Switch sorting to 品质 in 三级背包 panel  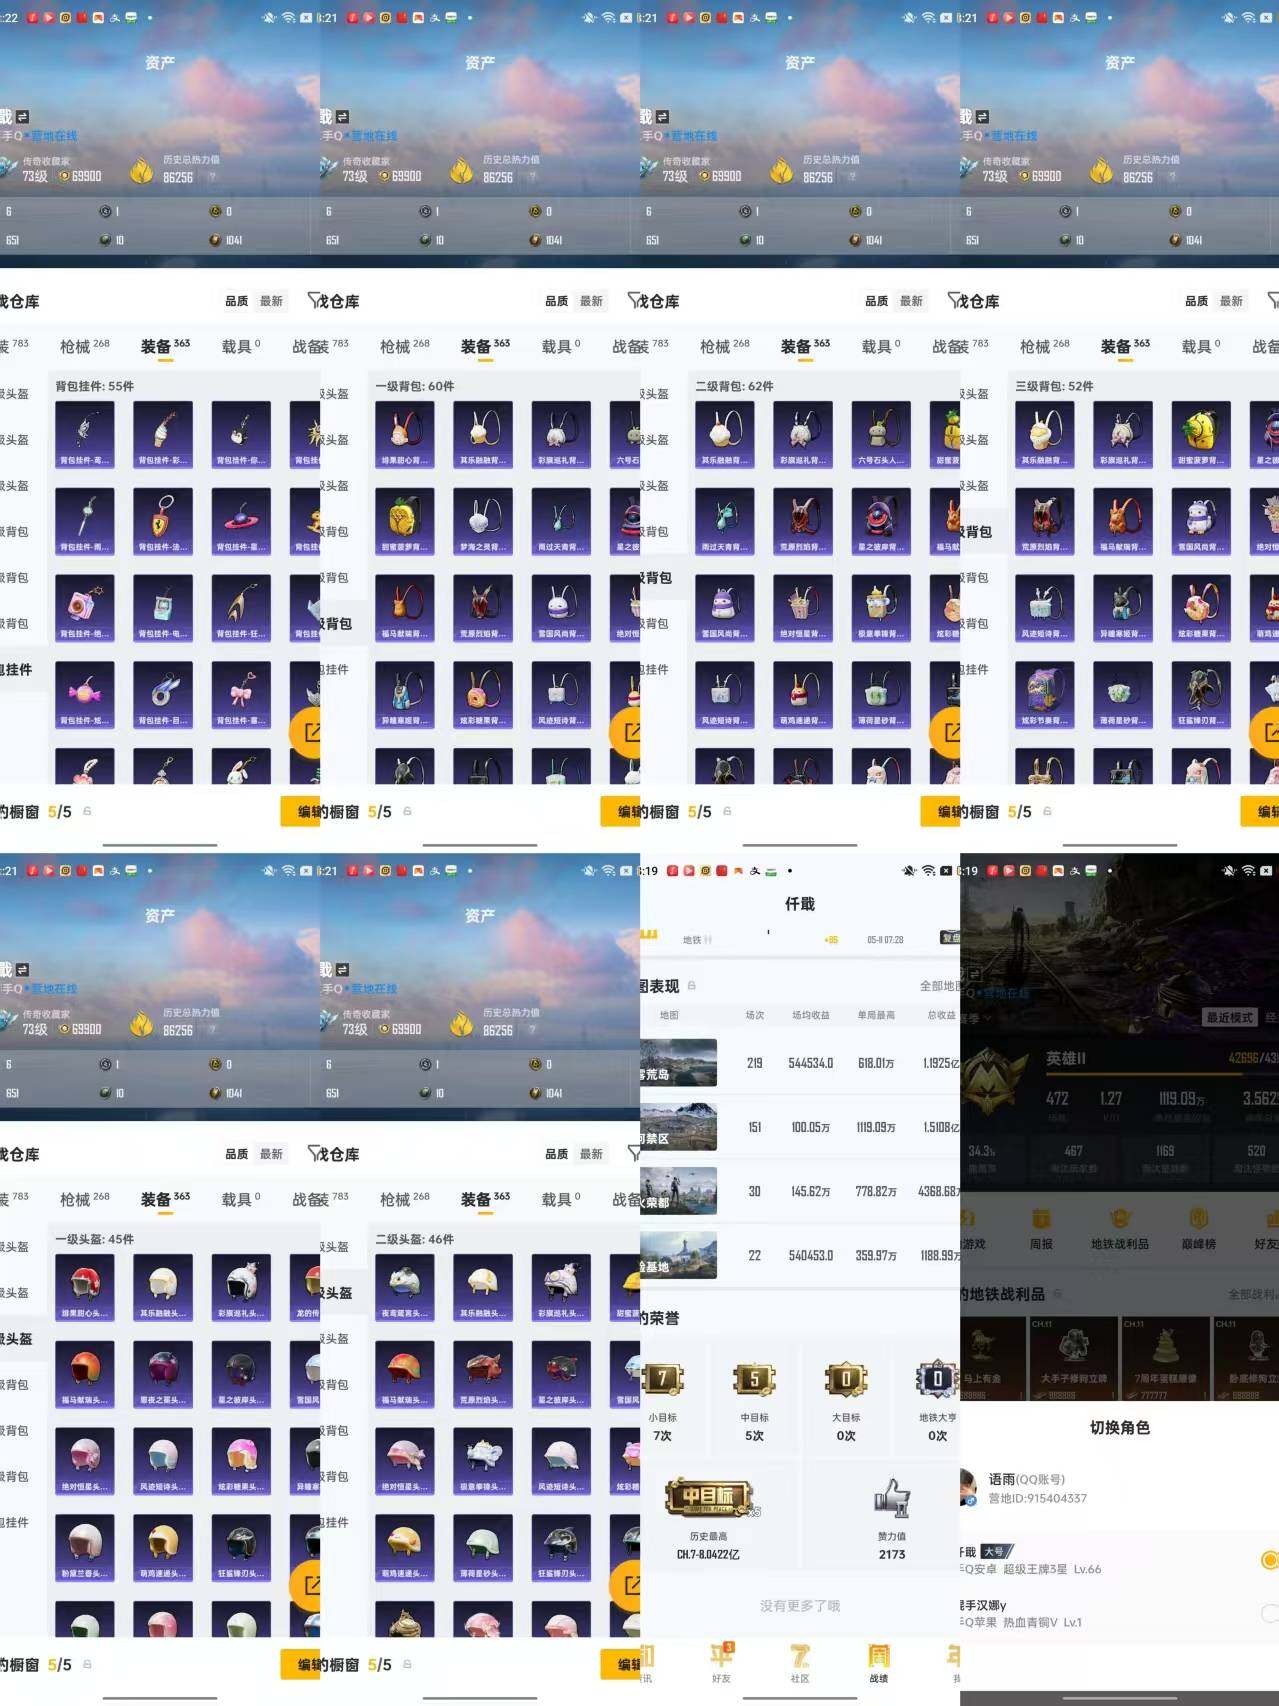tap(1196, 301)
